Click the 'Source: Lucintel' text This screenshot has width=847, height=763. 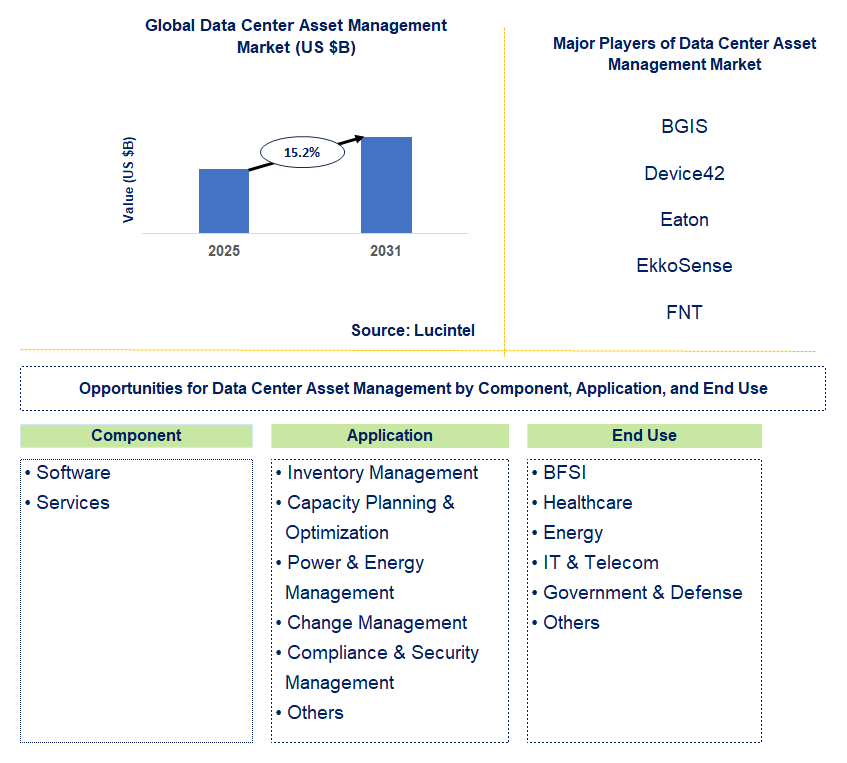(x=413, y=330)
